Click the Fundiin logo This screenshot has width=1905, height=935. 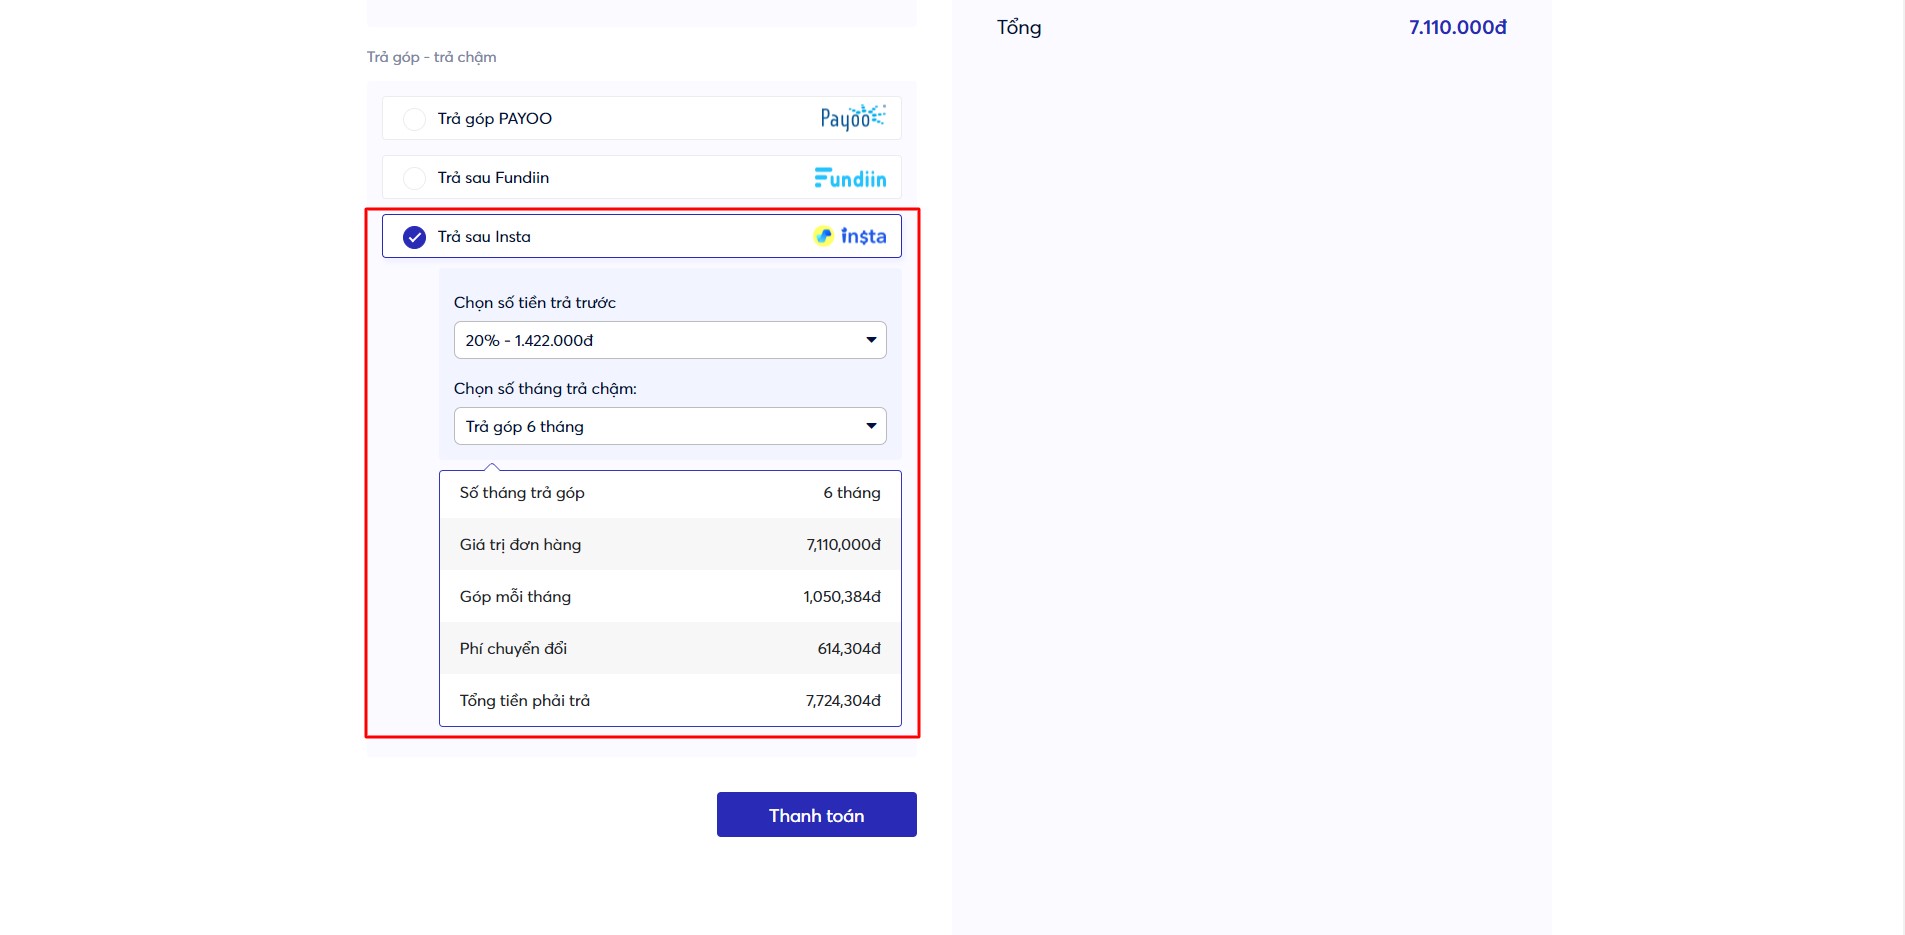click(850, 178)
